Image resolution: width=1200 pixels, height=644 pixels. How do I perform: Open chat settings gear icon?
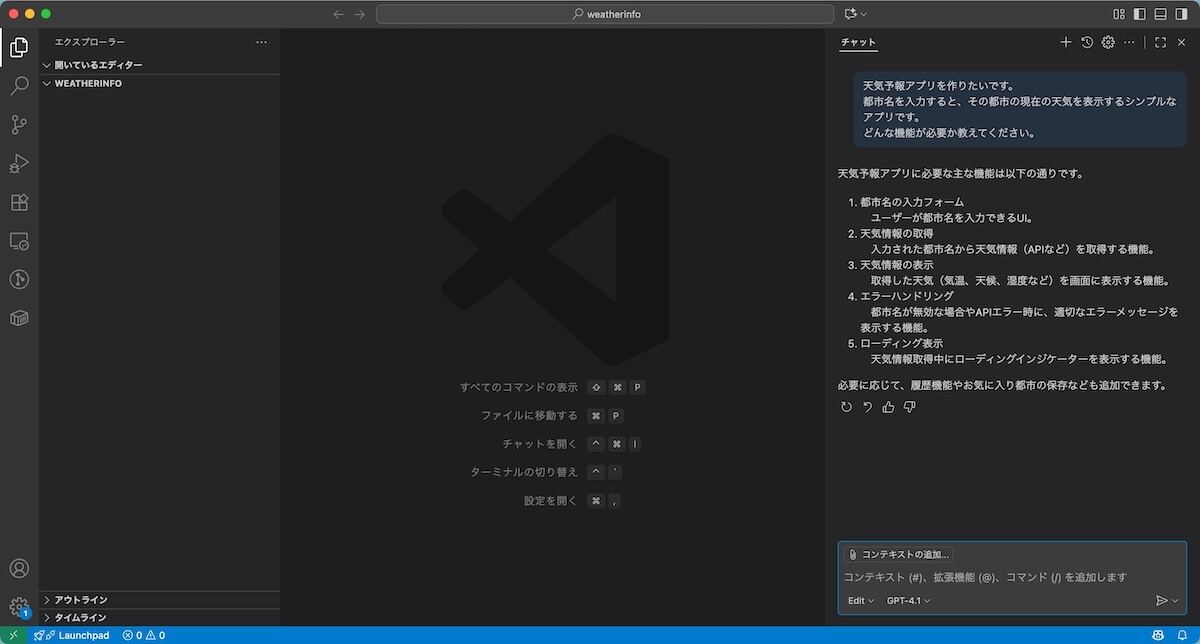pos(1108,42)
